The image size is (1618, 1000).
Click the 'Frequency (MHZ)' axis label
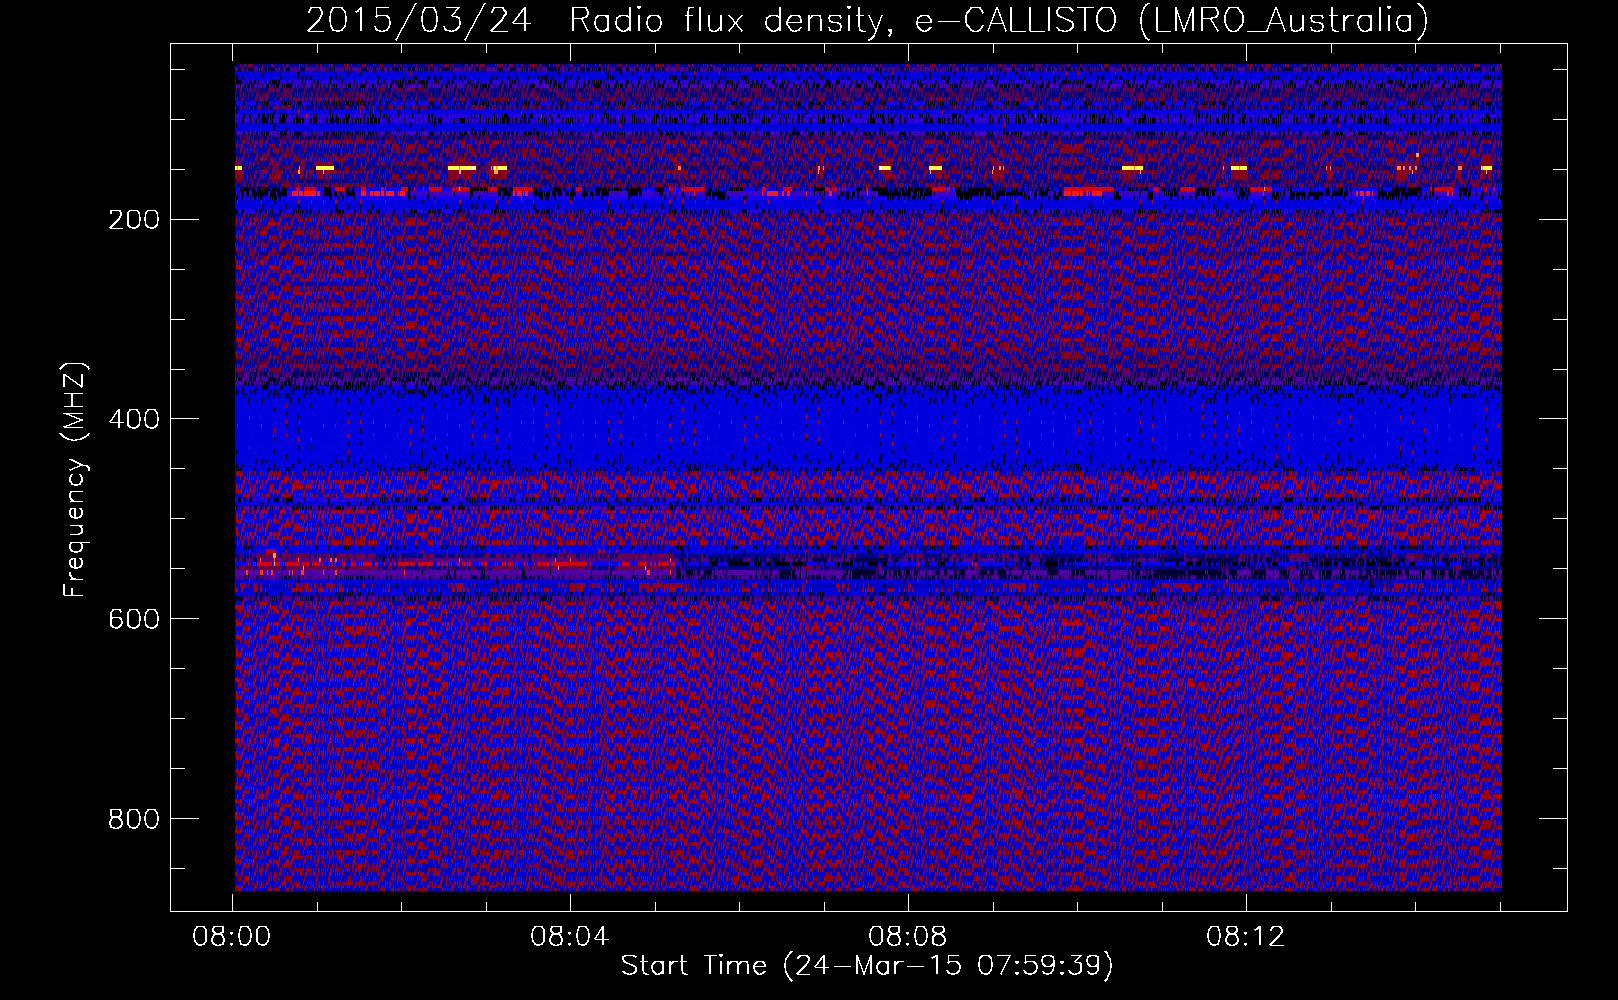[x=75, y=479]
